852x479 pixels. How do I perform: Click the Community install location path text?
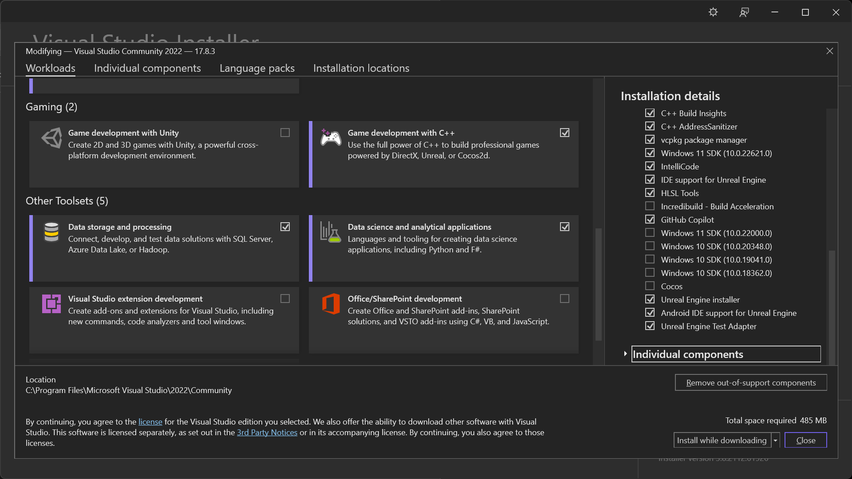(x=129, y=390)
